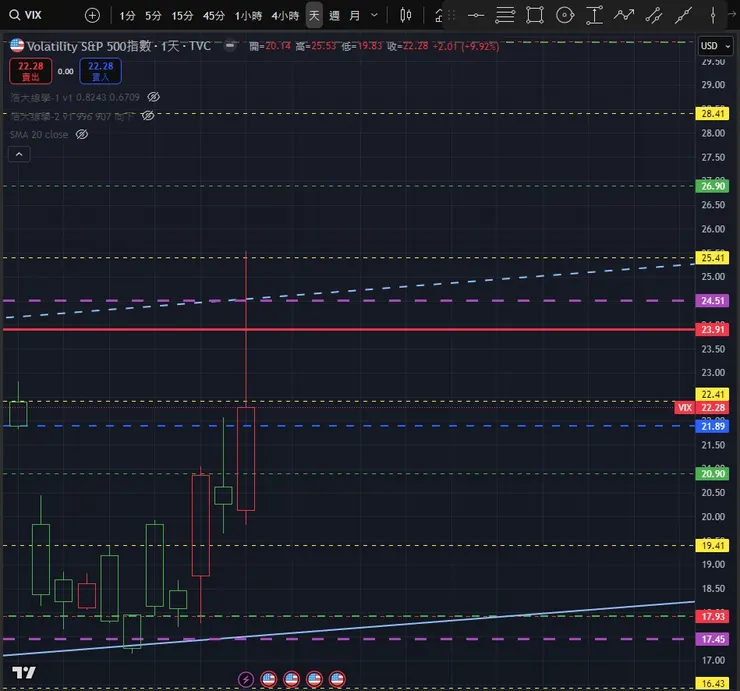Click the purple 24.51 price label
740x691 pixels.
point(712,301)
